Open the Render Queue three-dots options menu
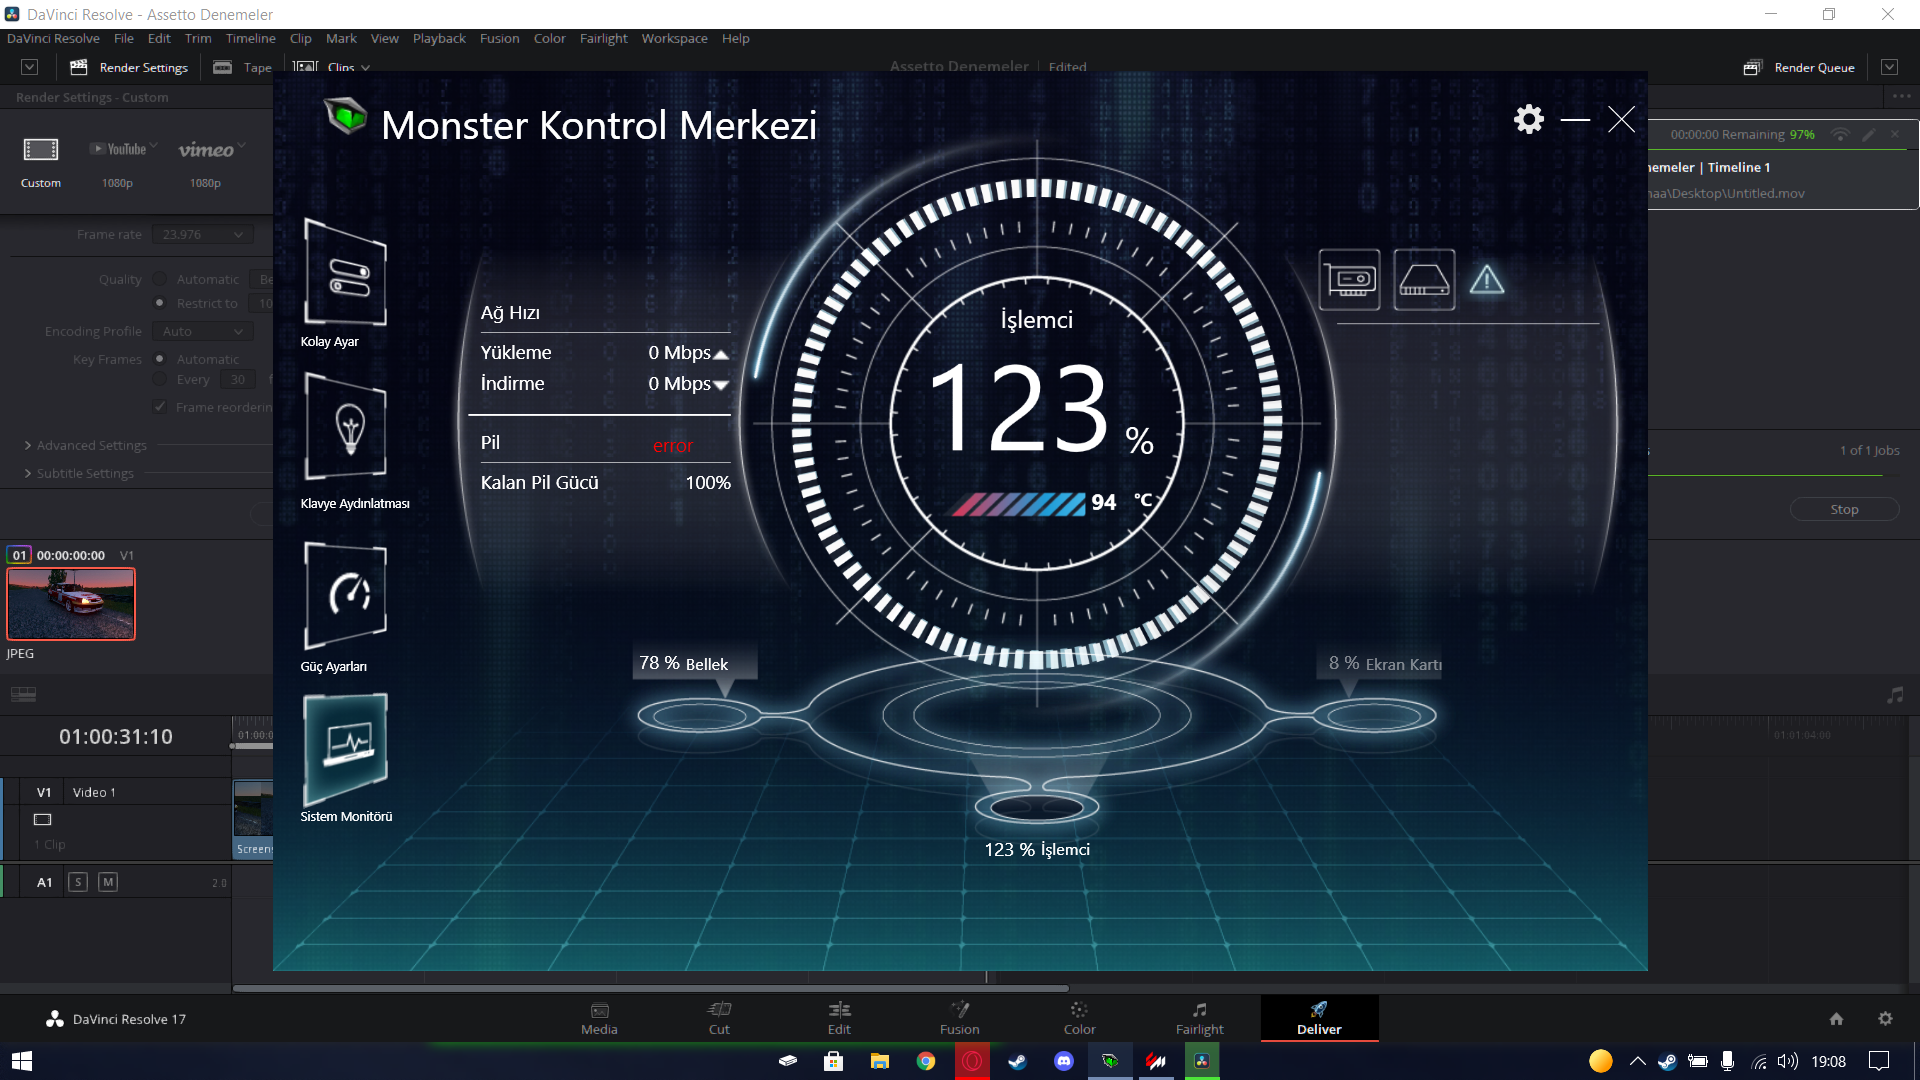1920x1080 pixels. point(1901,97)
